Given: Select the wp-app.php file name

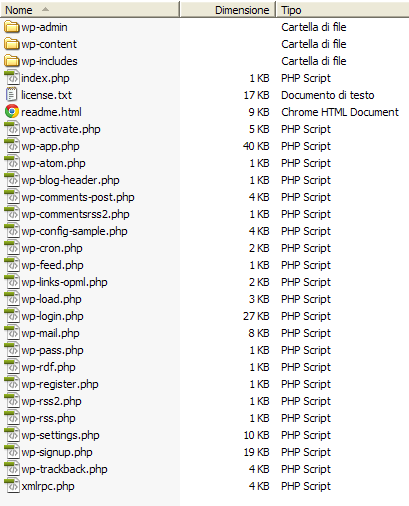Looking at the screenshot, I should (x=50, y=146).
